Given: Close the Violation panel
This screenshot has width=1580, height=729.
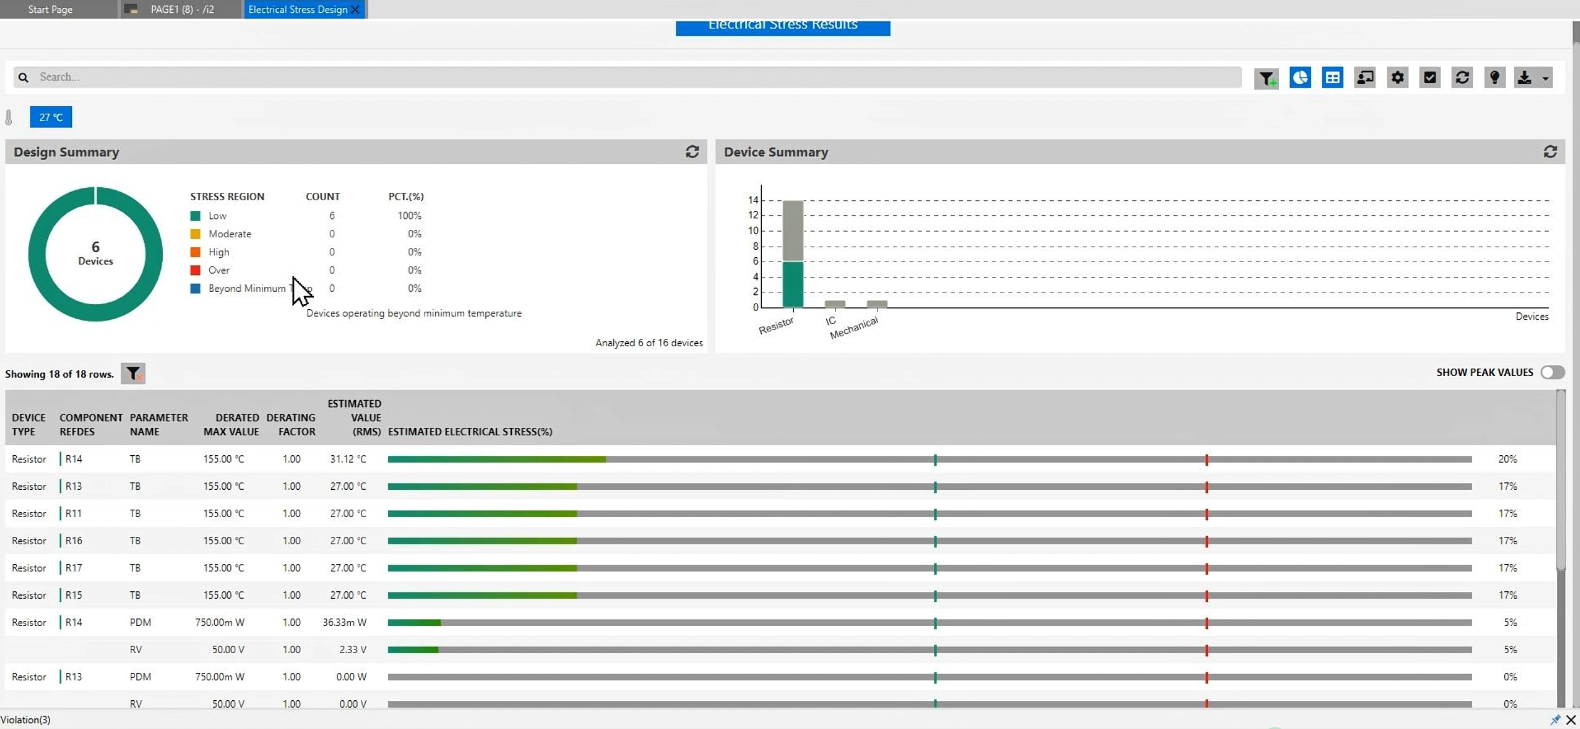Looking at the screenshot, I should pyautogui.click(x=1571, y=720).
